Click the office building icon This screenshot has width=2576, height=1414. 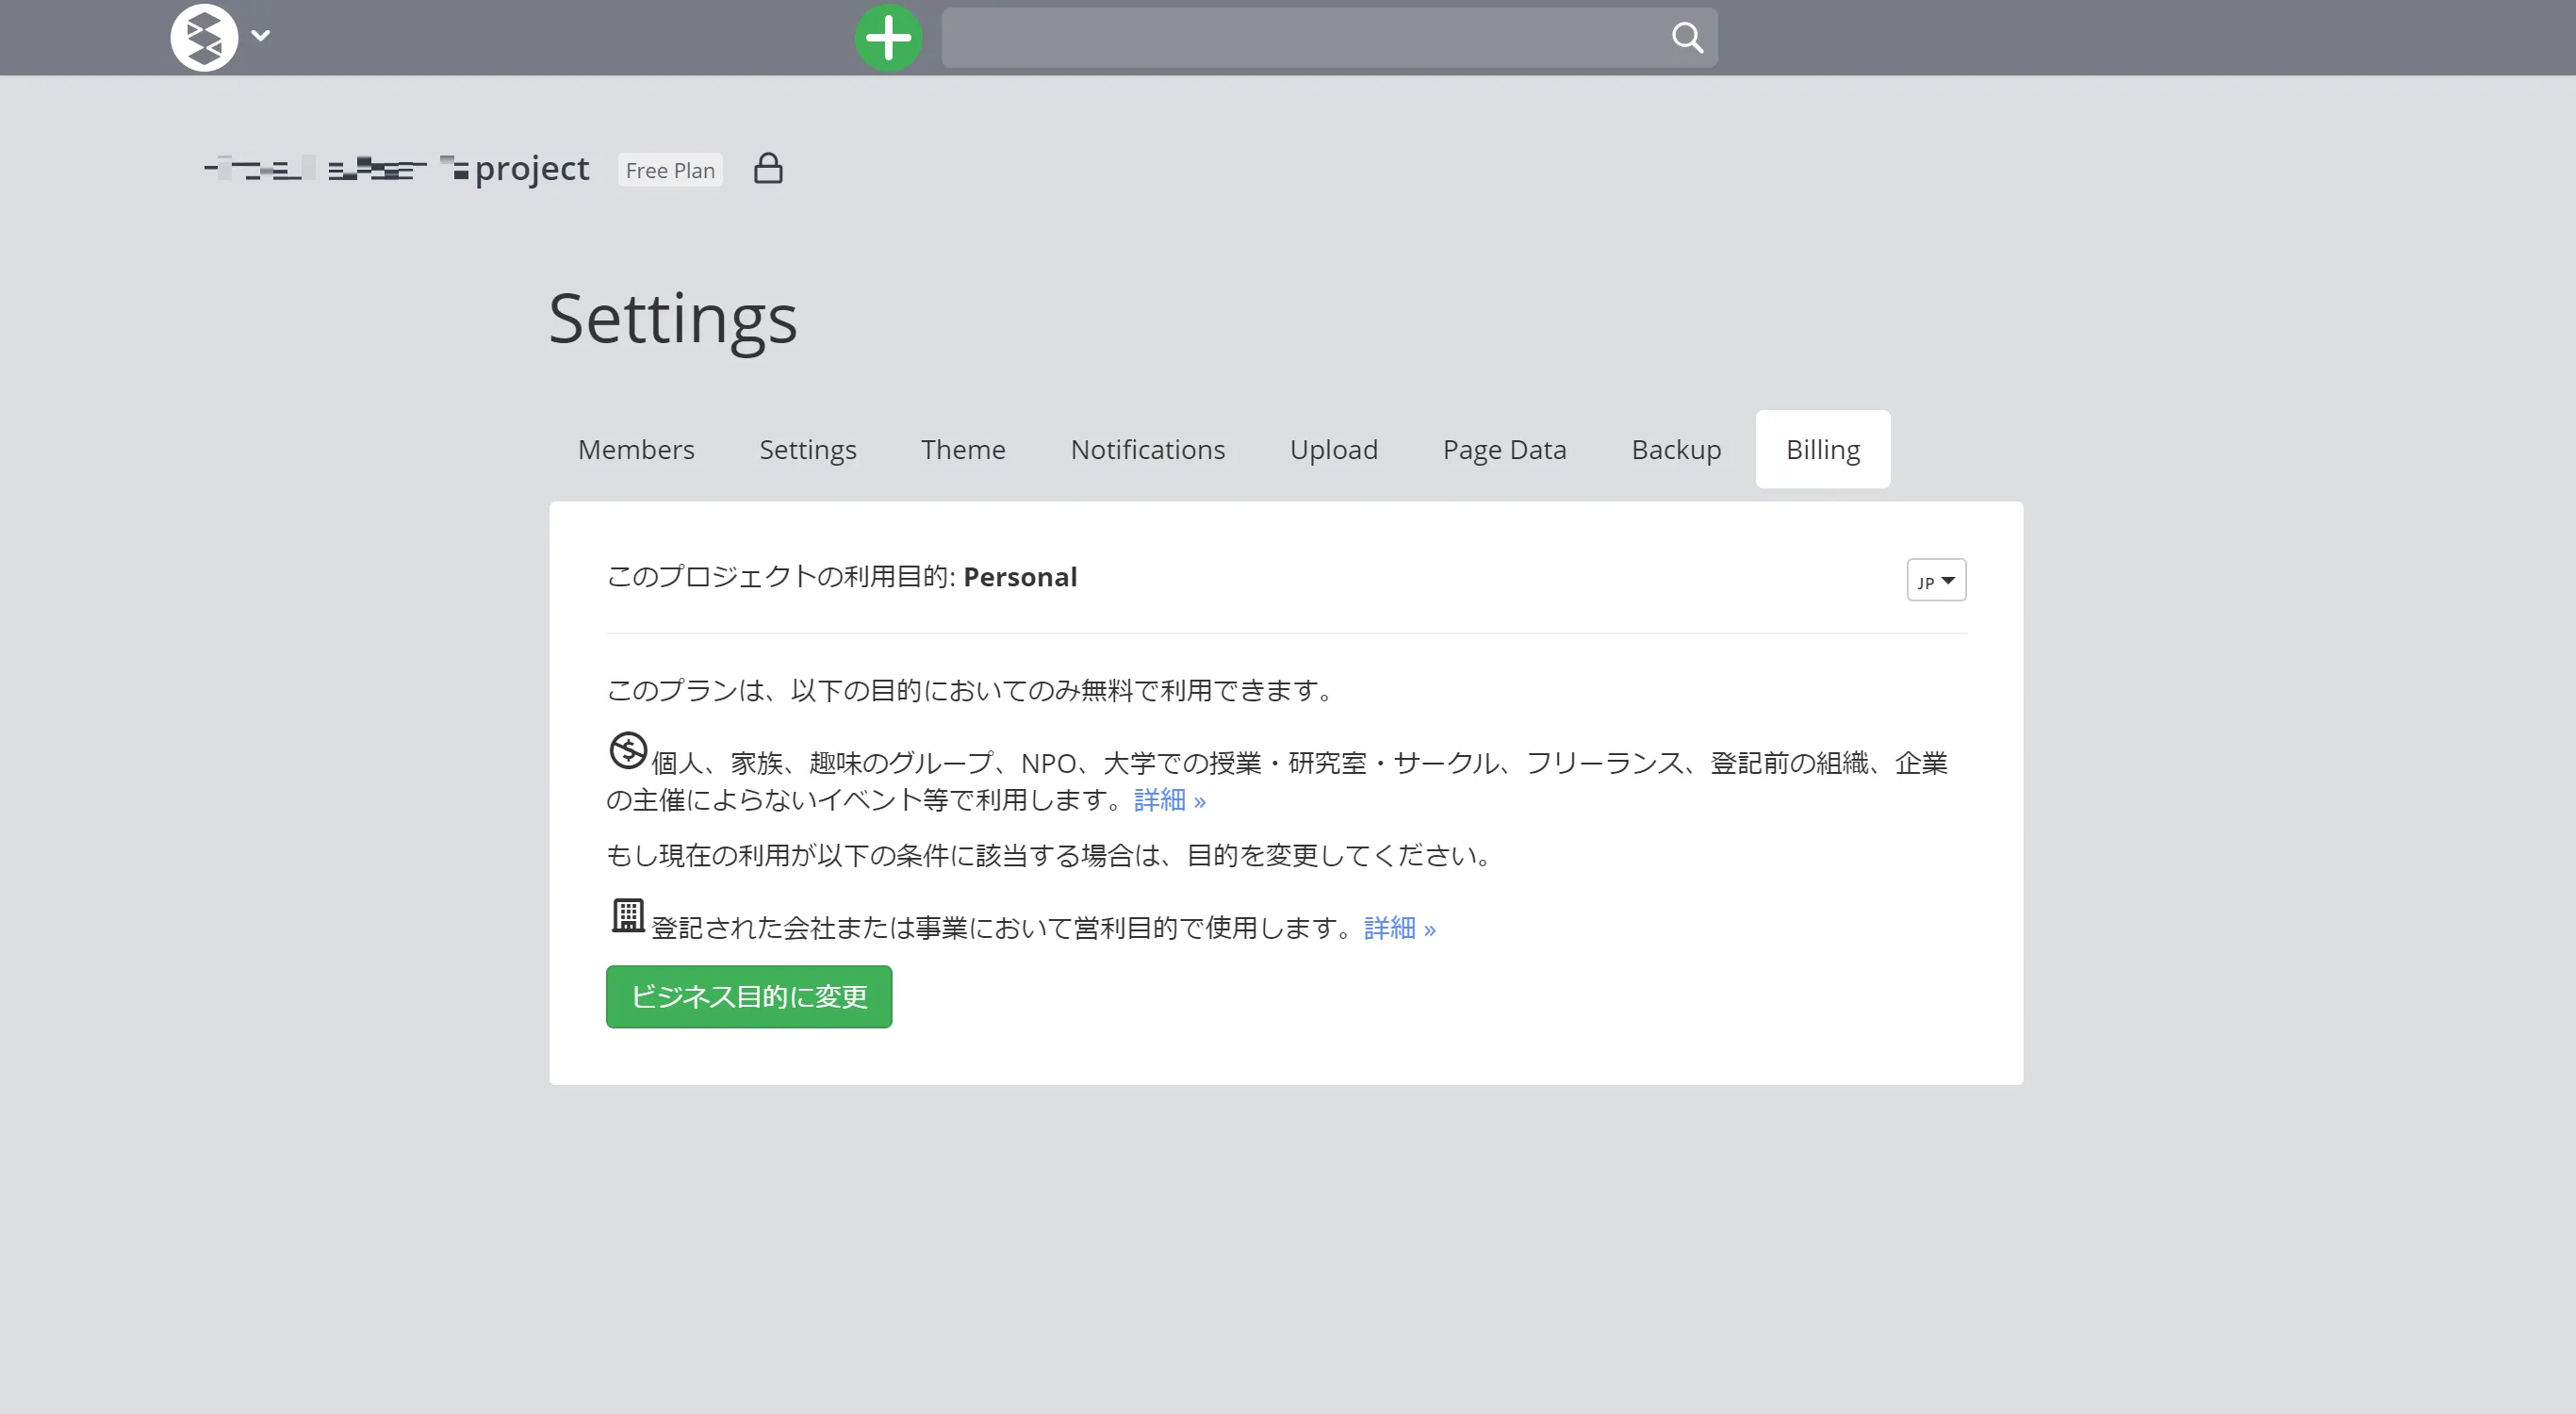[x=628, y=915]
